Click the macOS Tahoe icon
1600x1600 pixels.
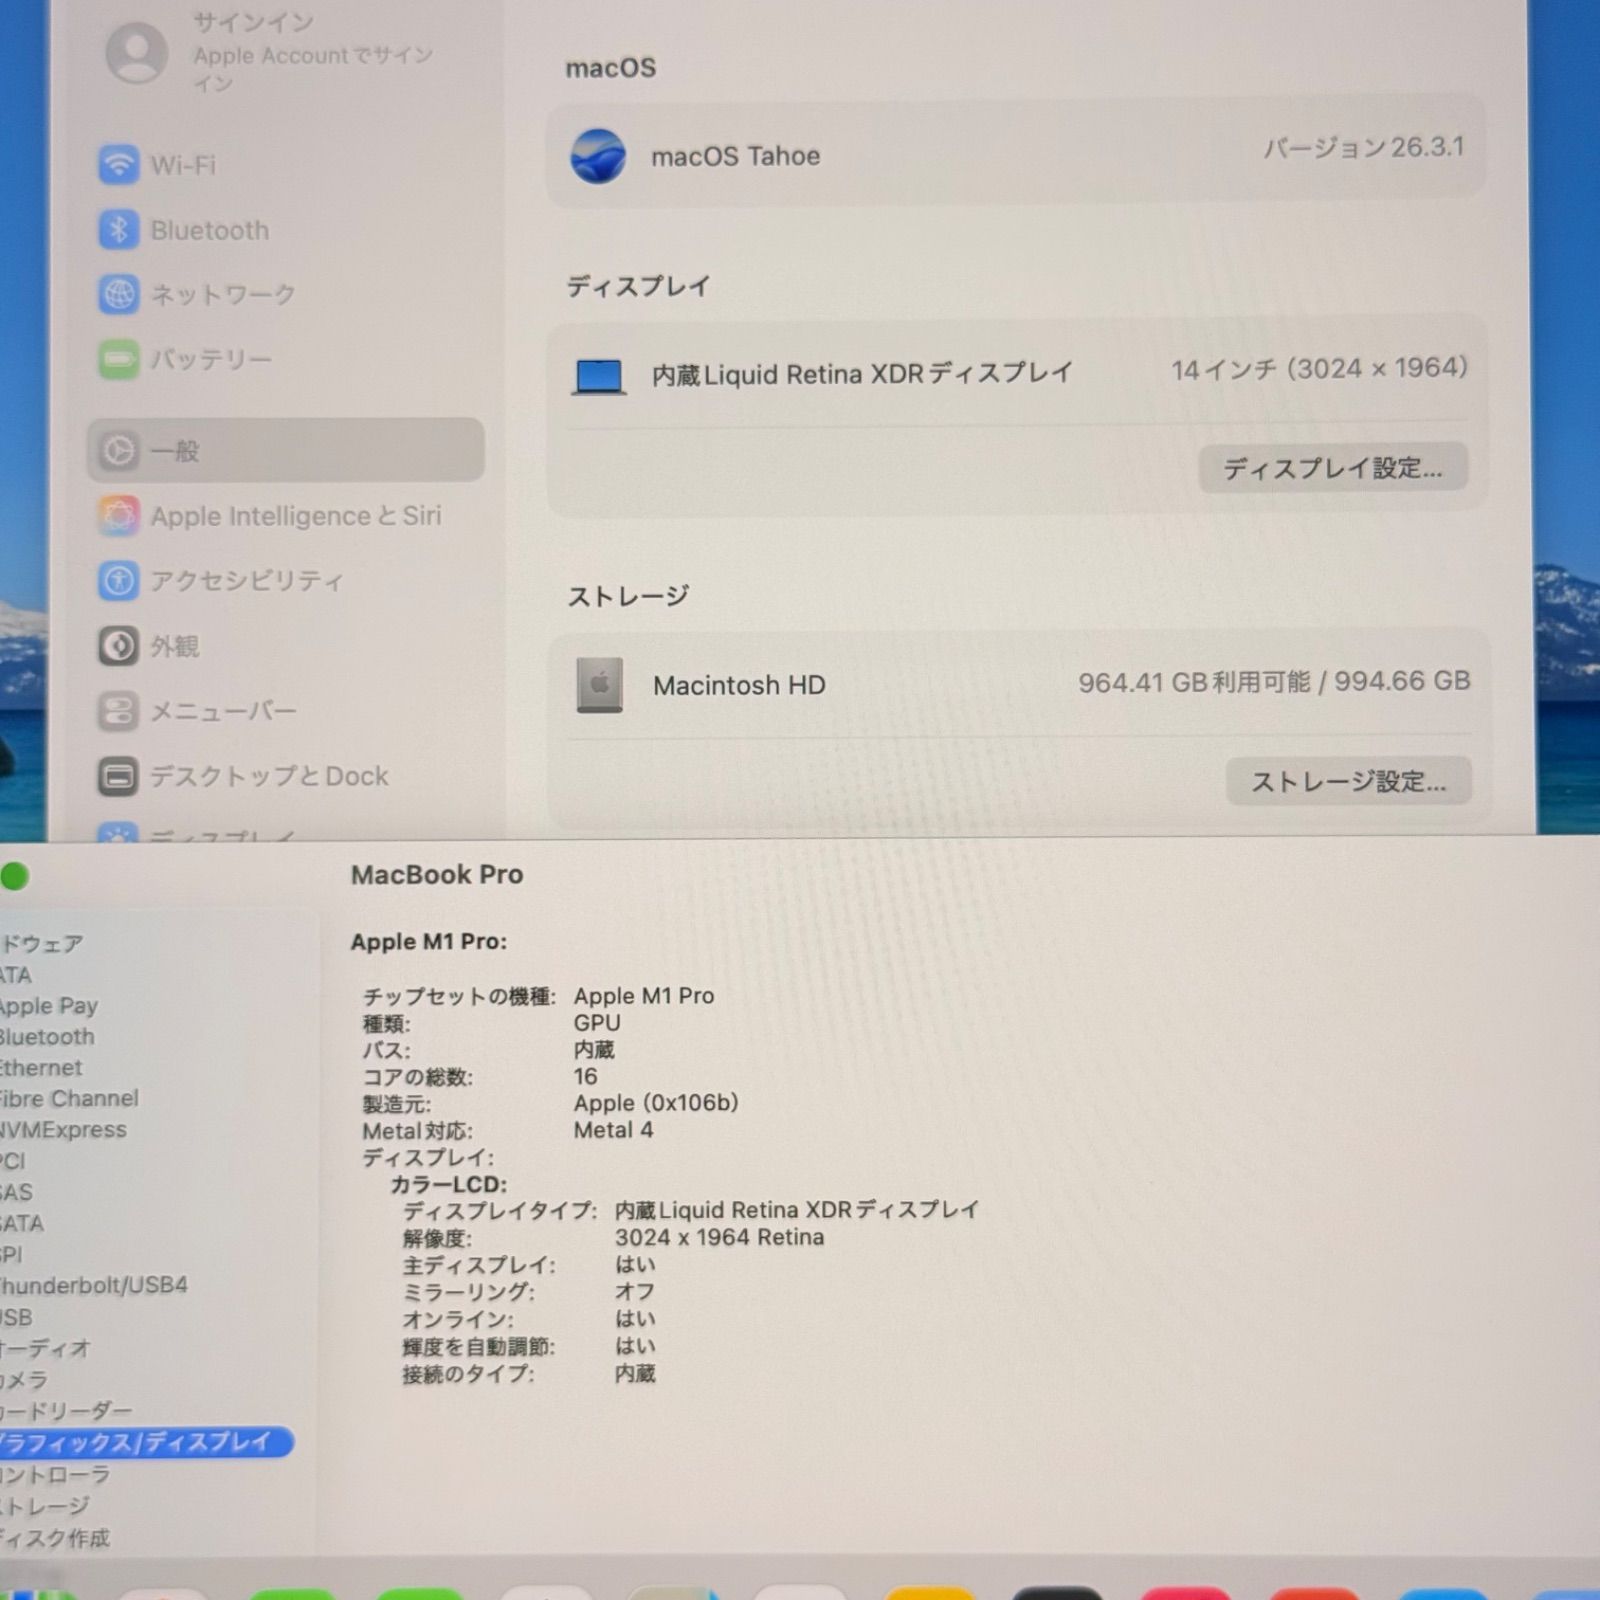tap(598, 156)
